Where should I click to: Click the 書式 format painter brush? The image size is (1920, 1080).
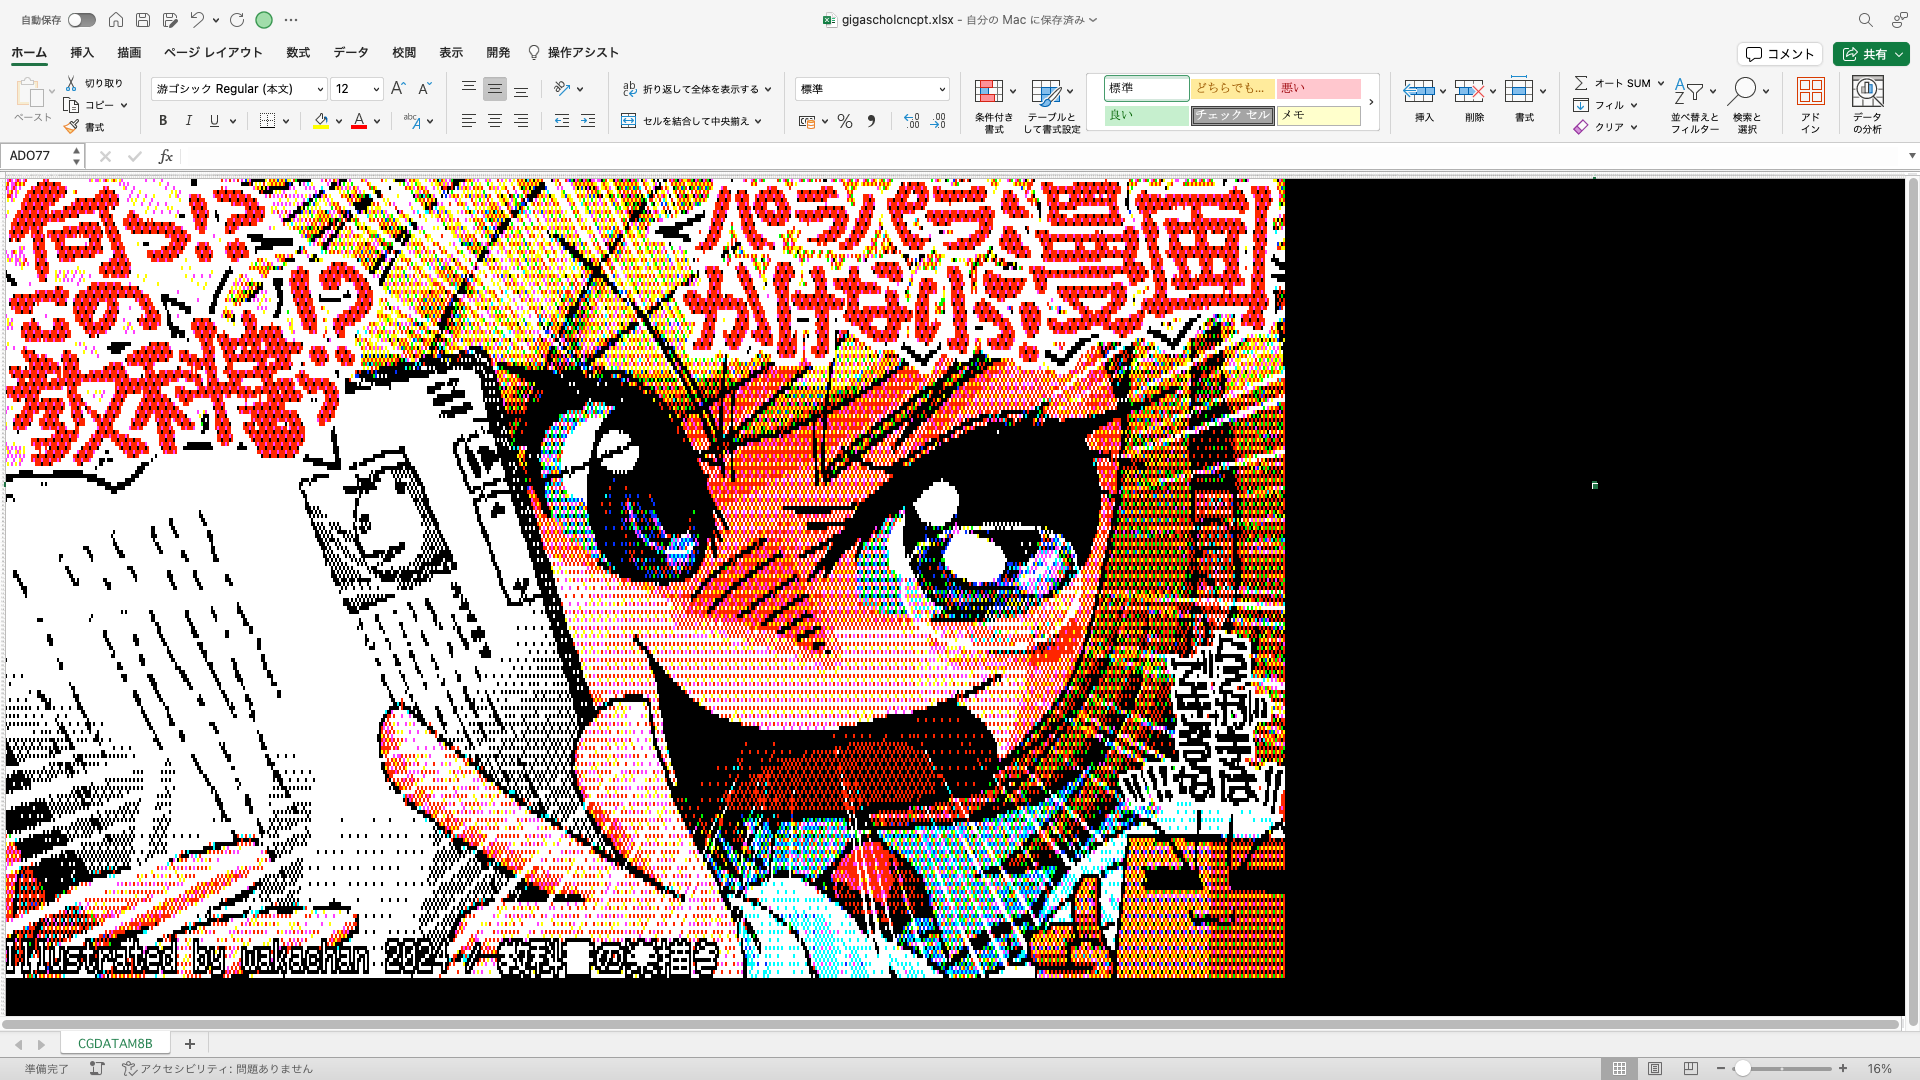85,127
